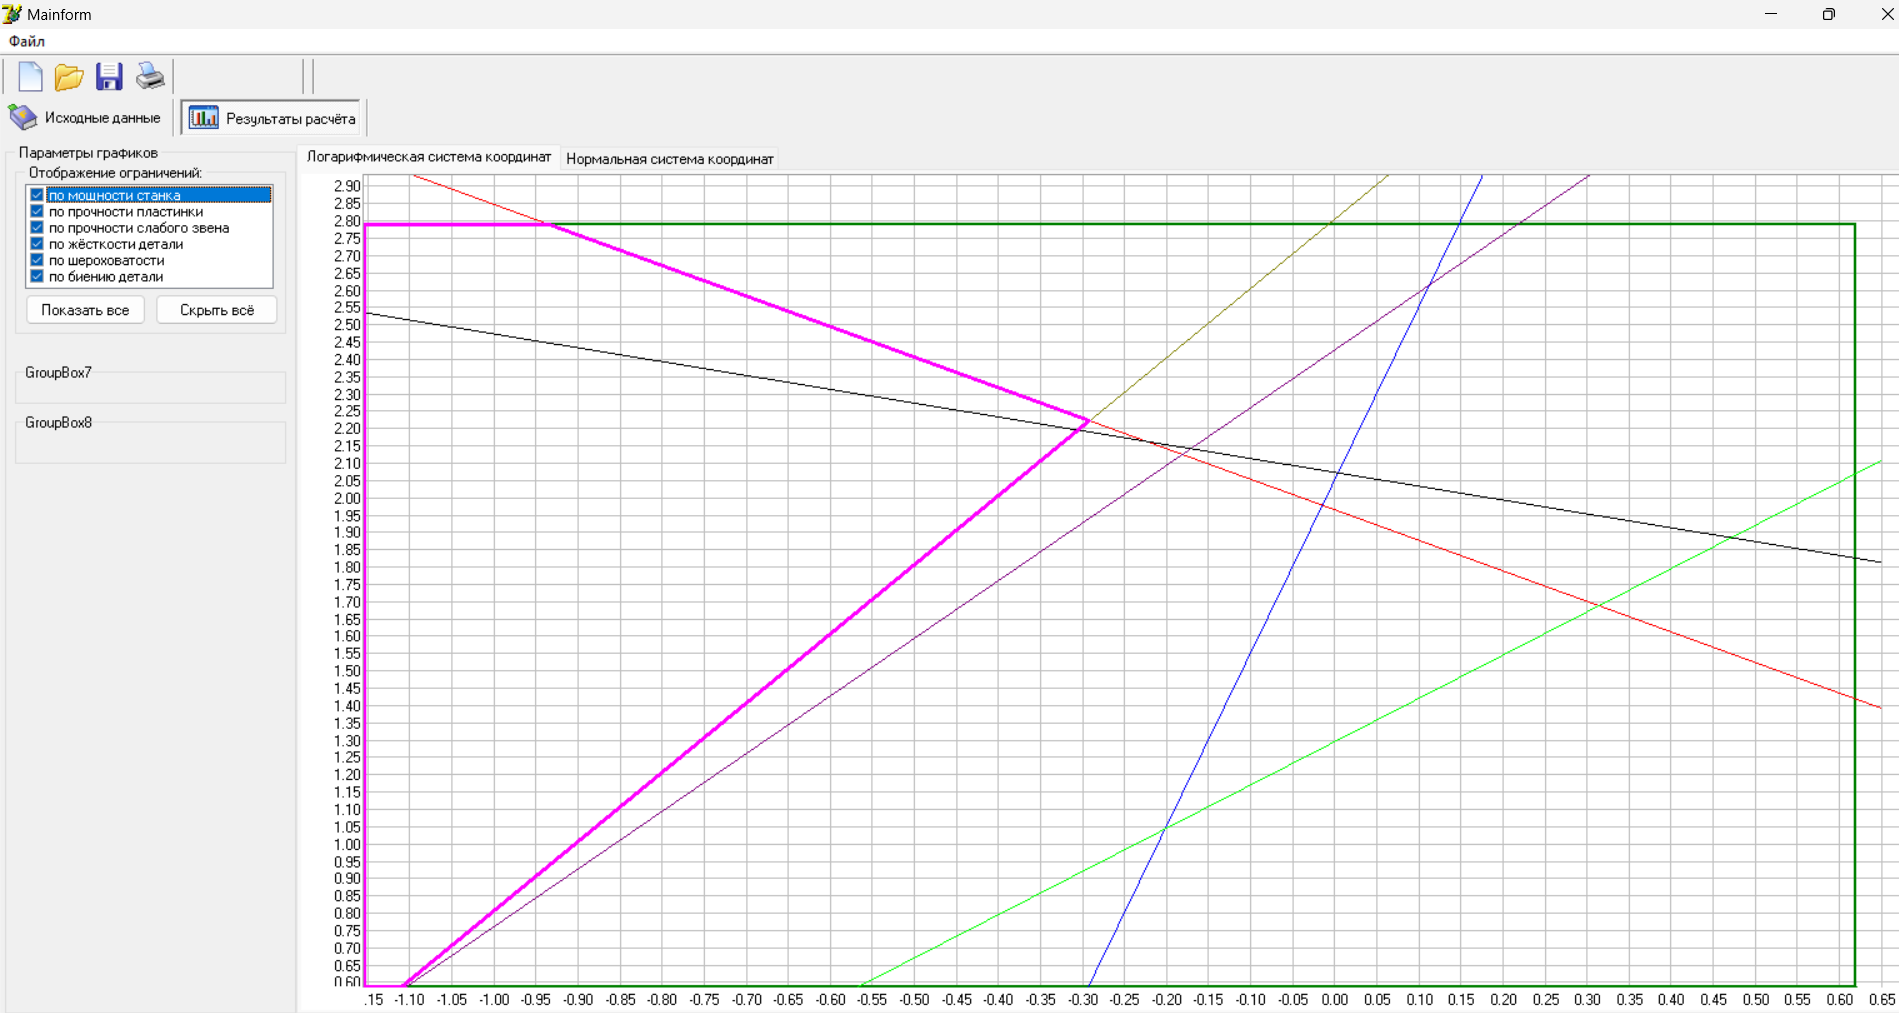
Task: Minimize the Mainform window
Action: coord(1771,14)
